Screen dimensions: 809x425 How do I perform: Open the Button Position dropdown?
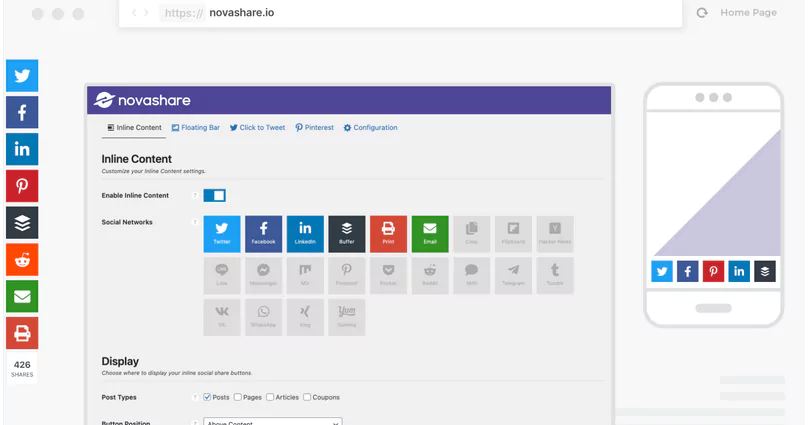(273, 422)
